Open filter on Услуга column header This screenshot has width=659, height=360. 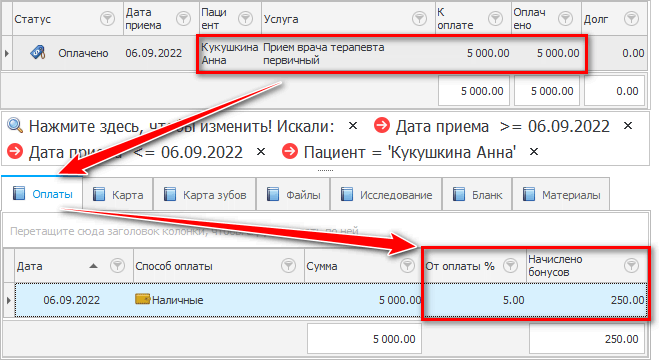419,19
